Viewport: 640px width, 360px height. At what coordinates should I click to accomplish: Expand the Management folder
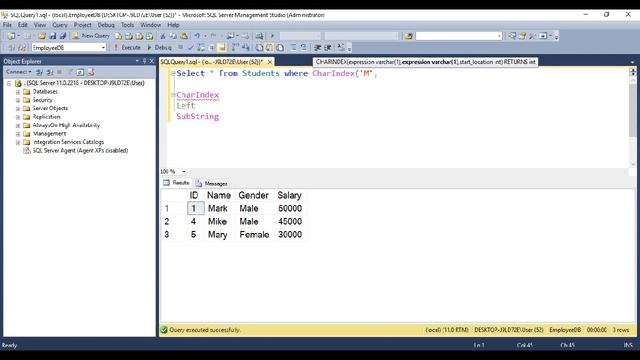[x=18, y=134]
